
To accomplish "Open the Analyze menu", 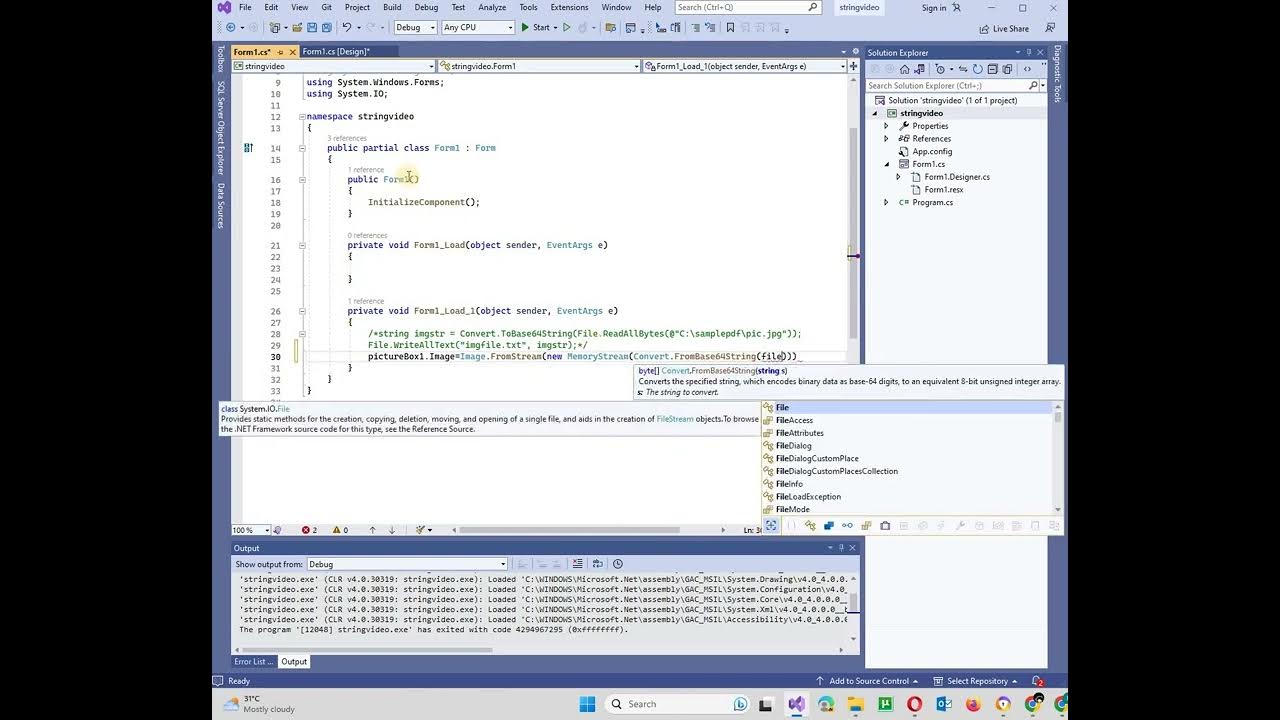I will pyautogui.click(x=492, y=7).
